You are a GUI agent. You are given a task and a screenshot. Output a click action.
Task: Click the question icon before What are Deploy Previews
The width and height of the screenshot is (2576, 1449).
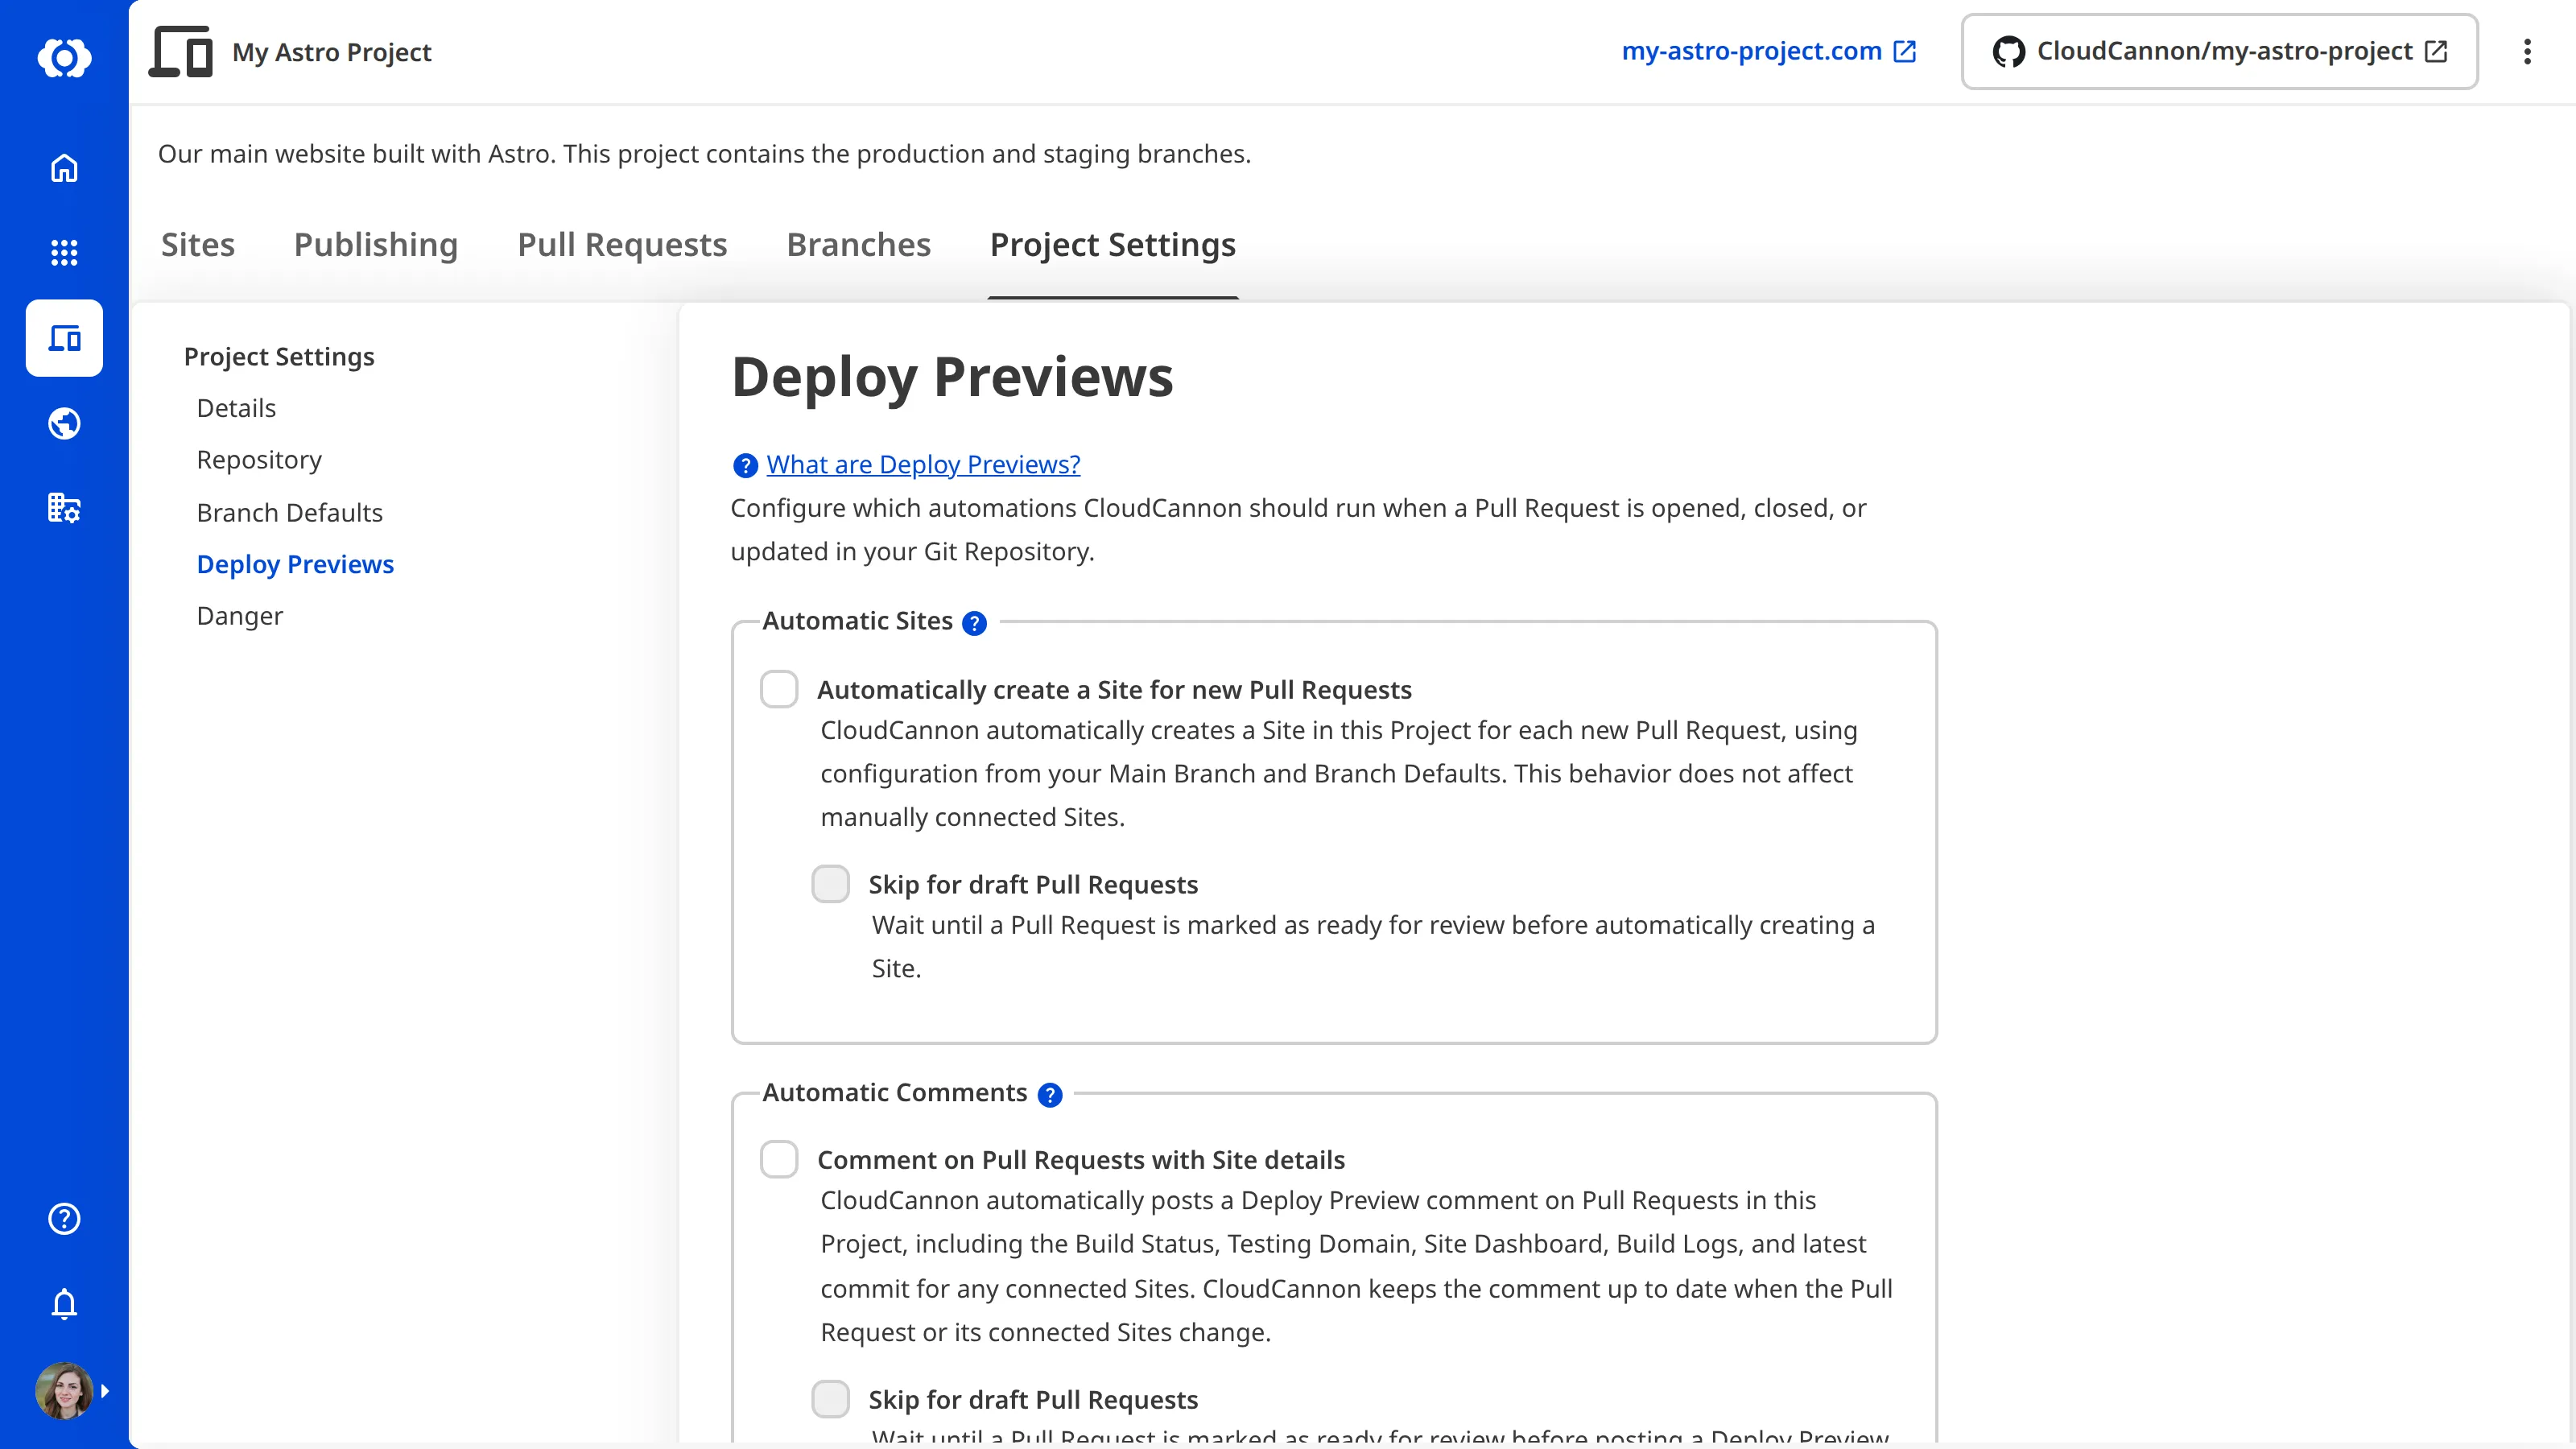(745, 466)
